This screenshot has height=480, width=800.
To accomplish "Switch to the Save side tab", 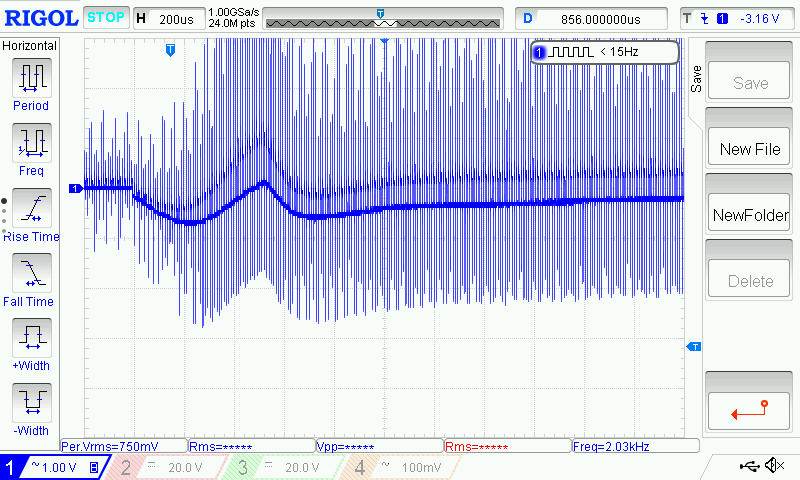I will [696, 78].
